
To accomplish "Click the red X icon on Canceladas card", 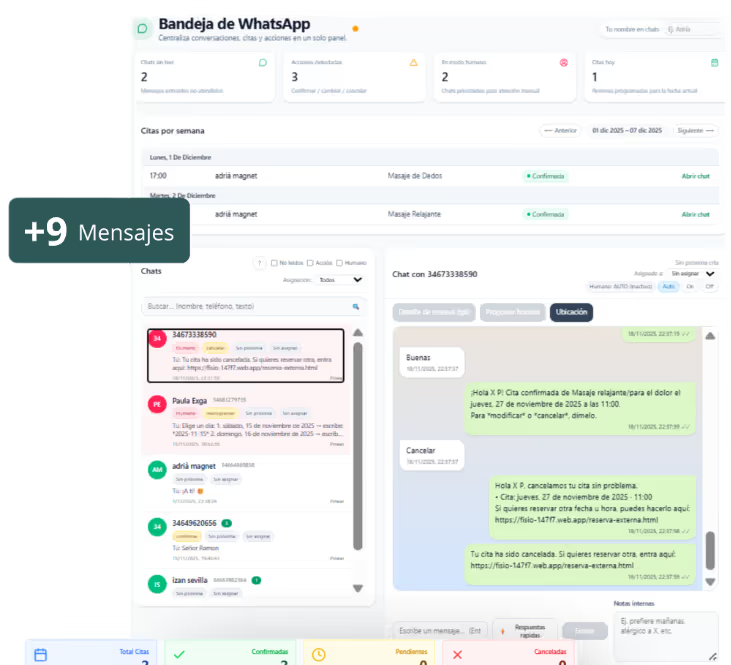I will pos(457,655).
